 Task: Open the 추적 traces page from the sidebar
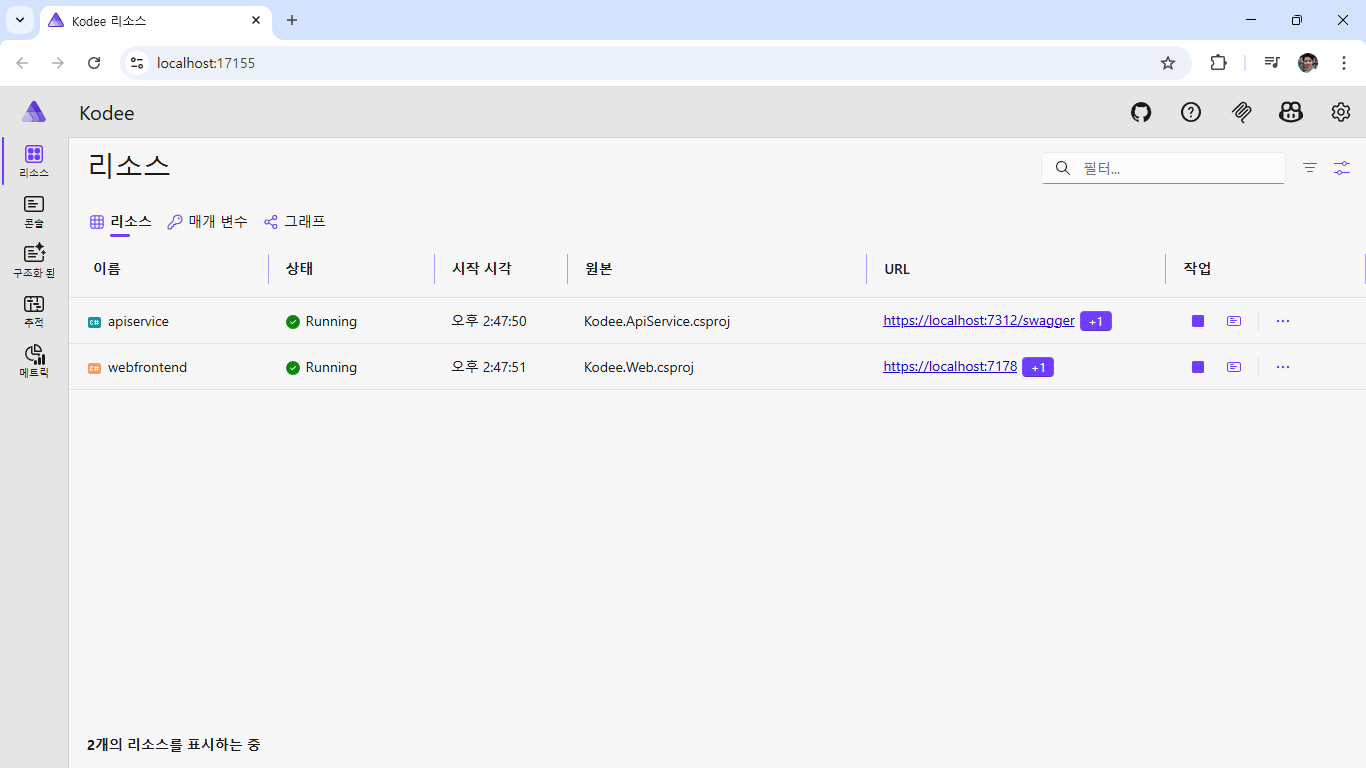(x=34, y=307)
